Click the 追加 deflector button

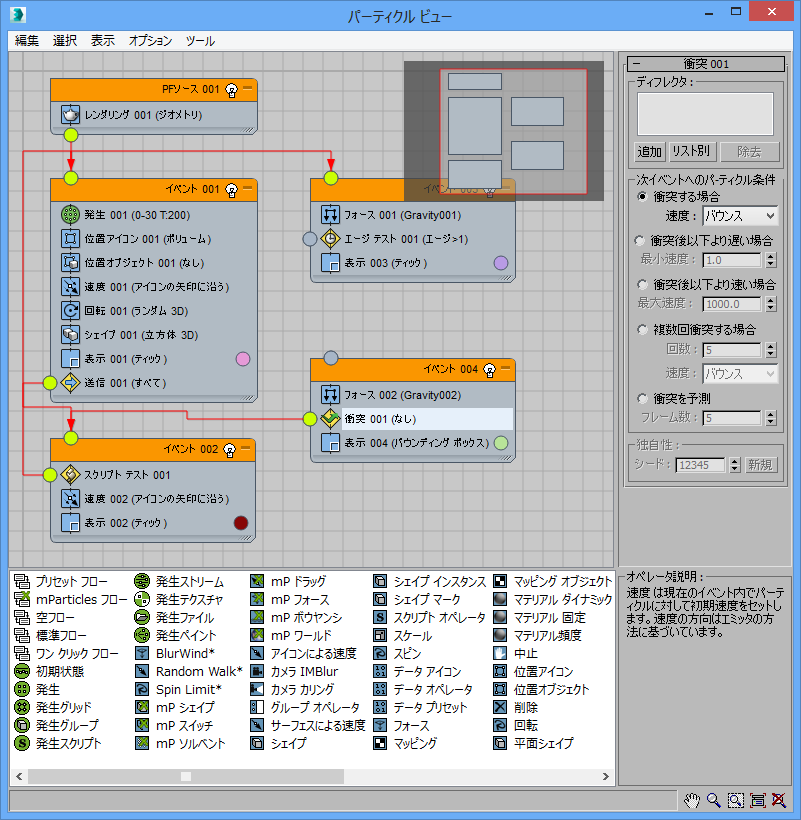(x=649, y=152)
